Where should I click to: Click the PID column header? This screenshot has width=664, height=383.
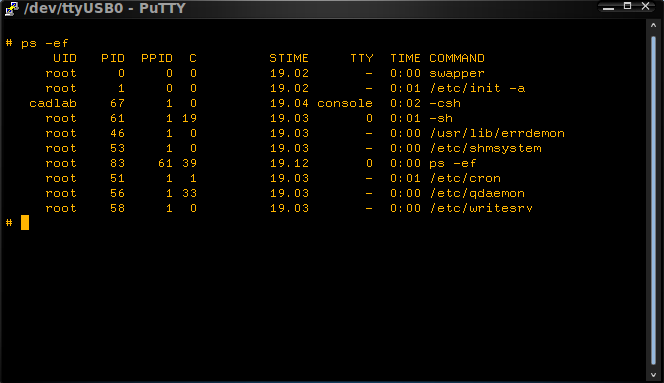113,58
